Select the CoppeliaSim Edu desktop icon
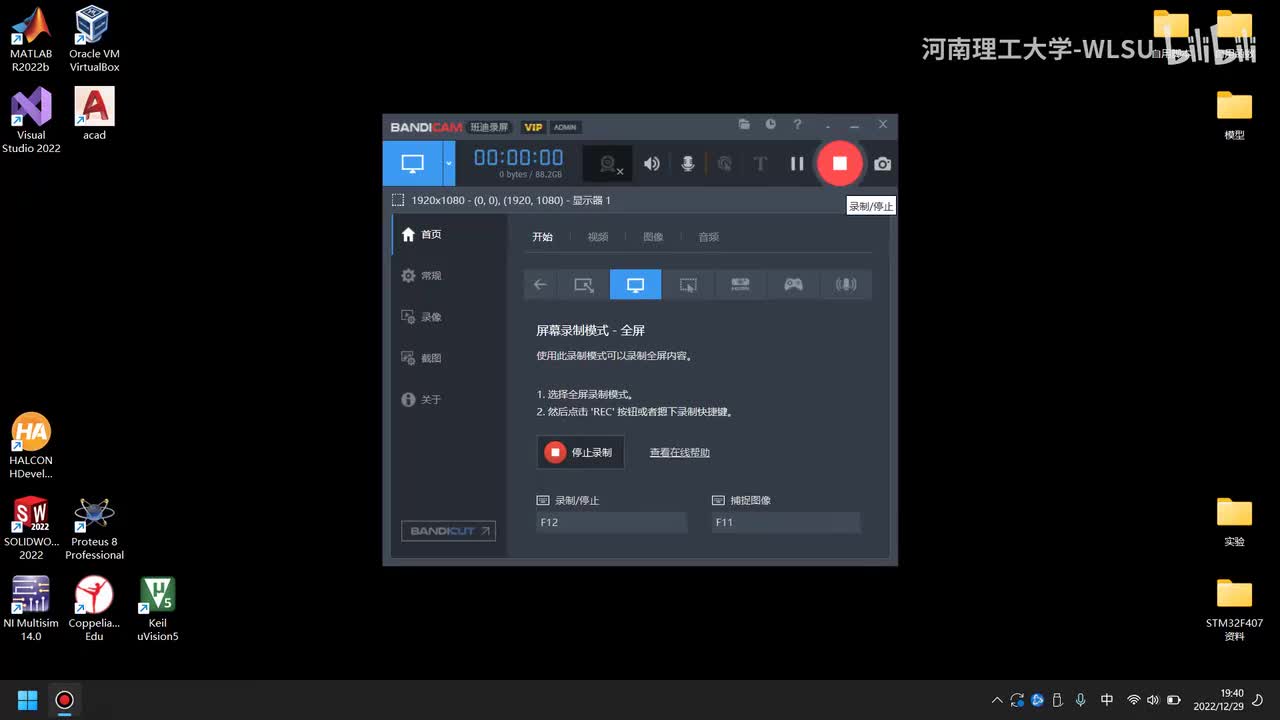 click(94, 609)
